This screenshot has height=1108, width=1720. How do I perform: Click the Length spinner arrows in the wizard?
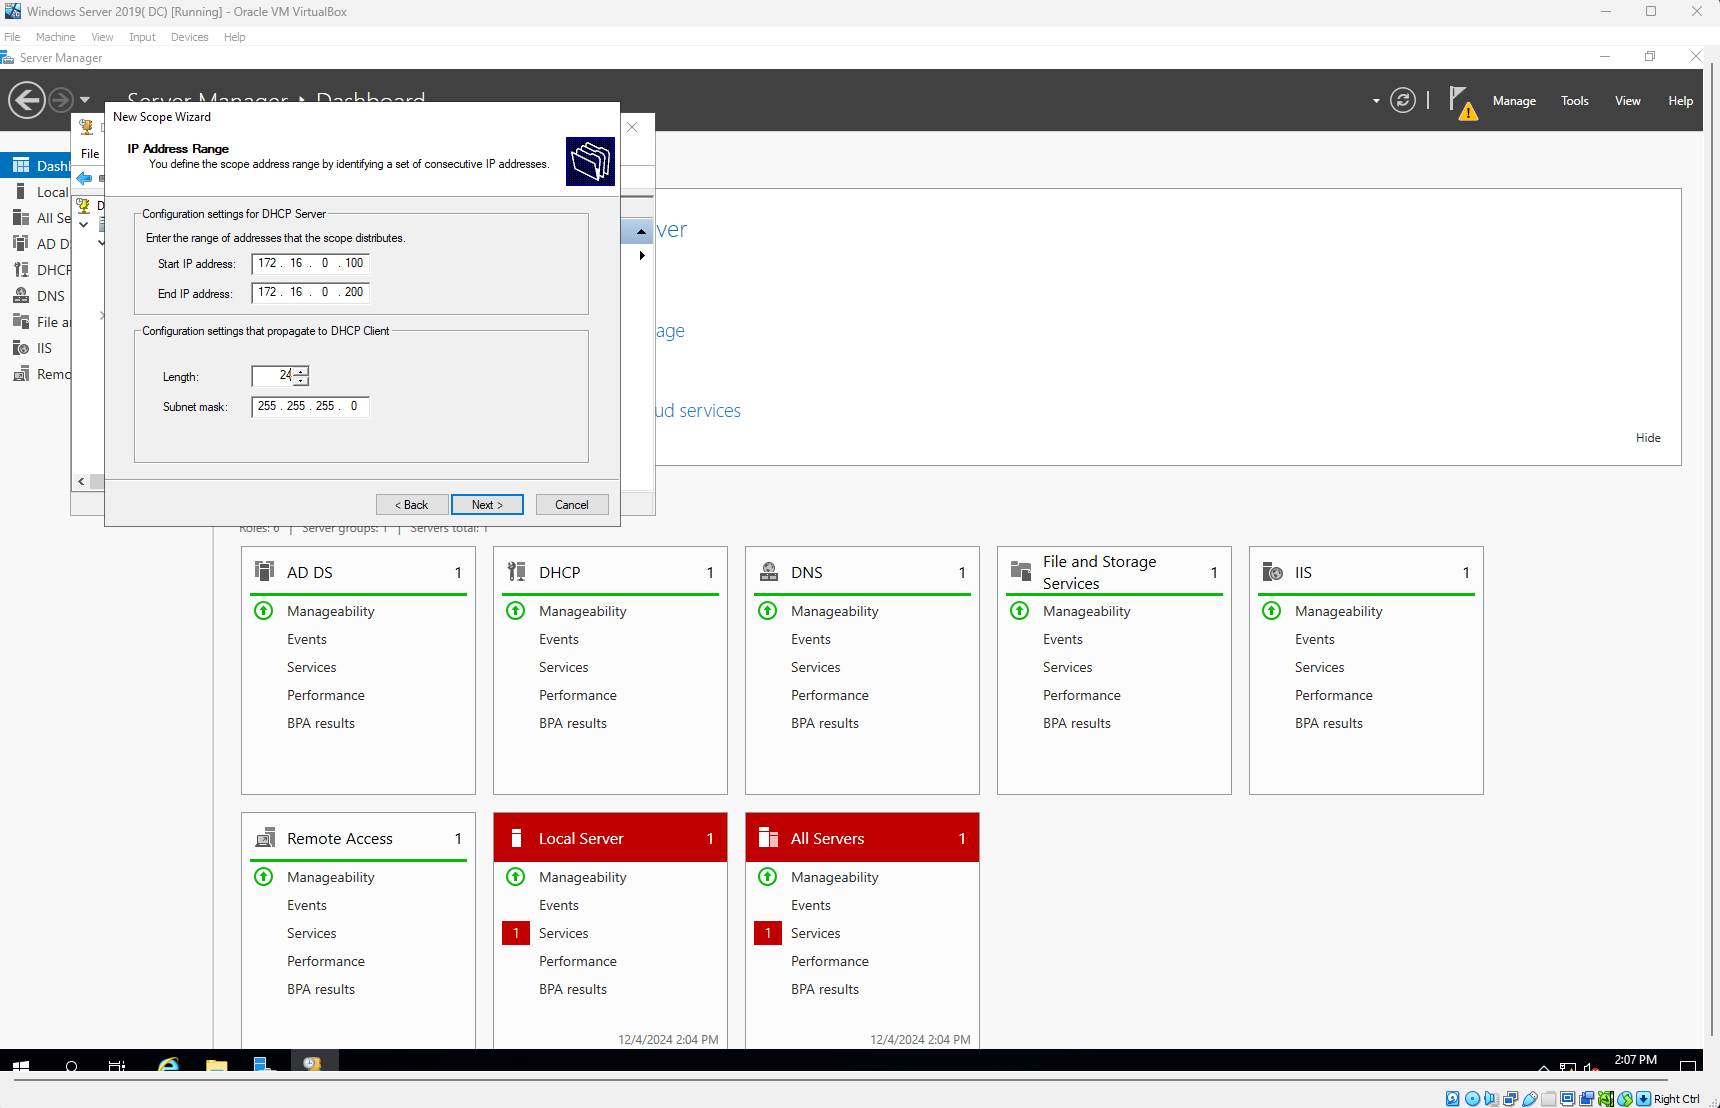[301, 376]
